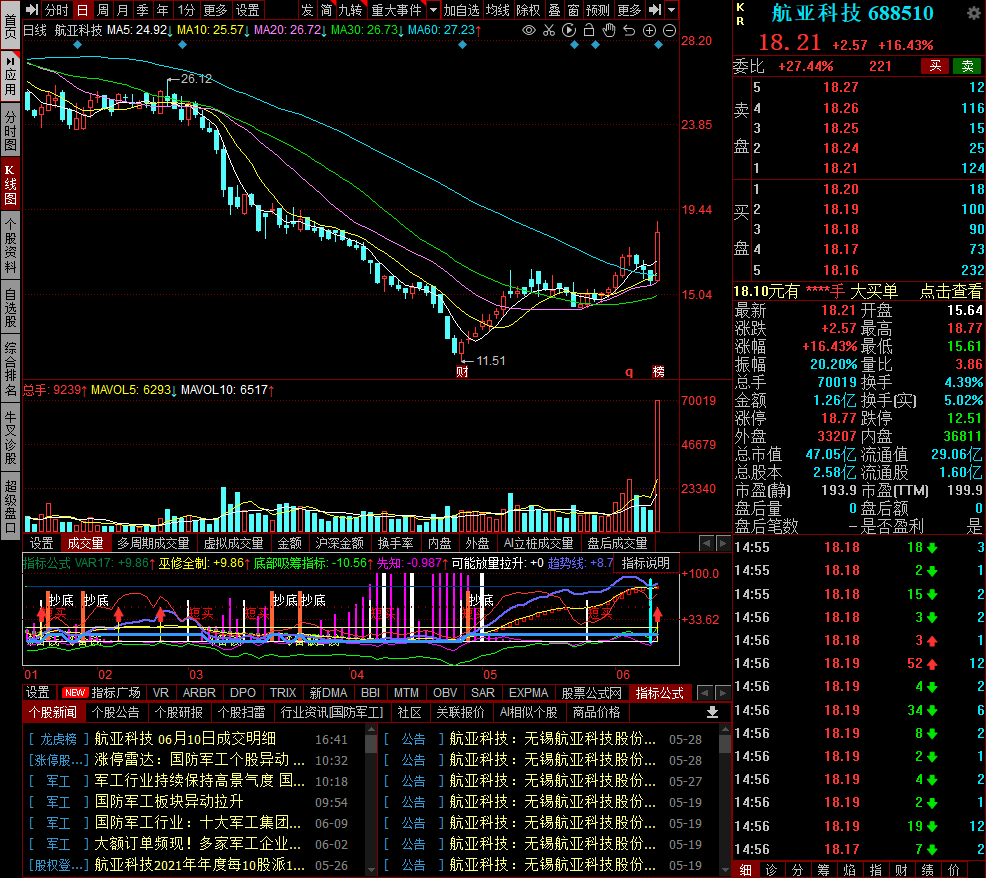986x878 pixels.
Task: Toggle the eye visibility icon above the chart
Action: tap(529, 30)
